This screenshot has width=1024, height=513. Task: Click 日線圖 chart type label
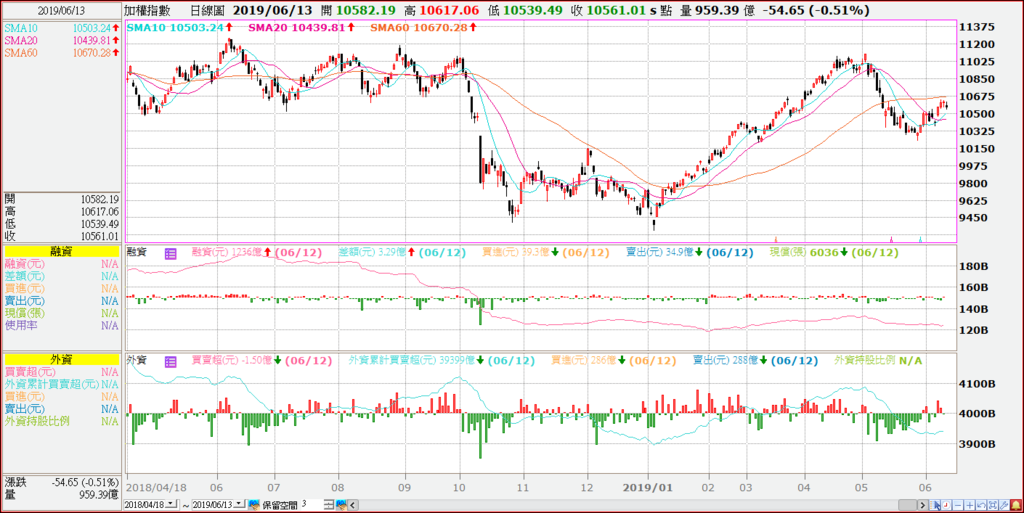[x=207, y=10]
